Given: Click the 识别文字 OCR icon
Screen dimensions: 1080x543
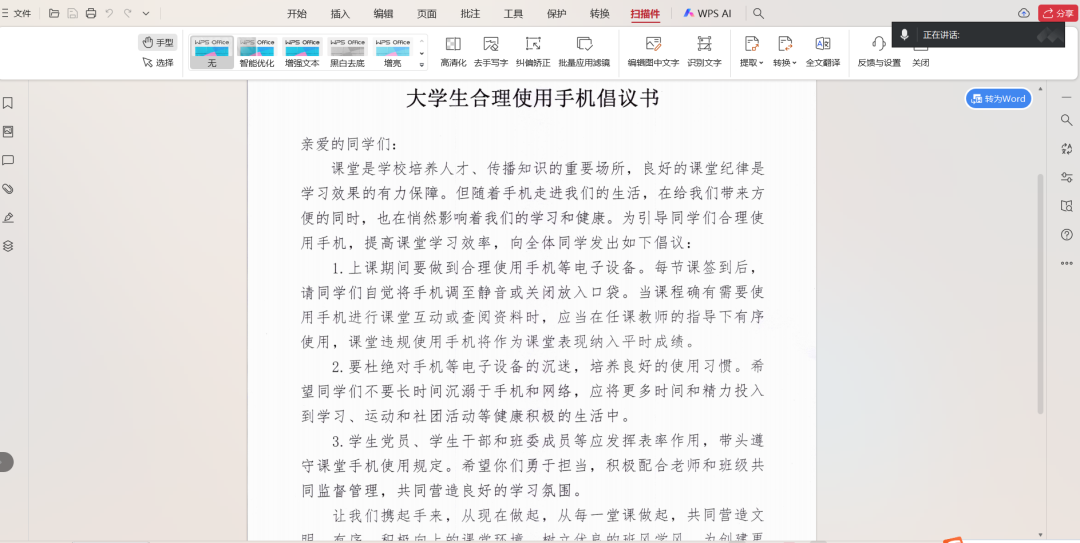Looking at the screenshot, I should [x=704, y=44].
